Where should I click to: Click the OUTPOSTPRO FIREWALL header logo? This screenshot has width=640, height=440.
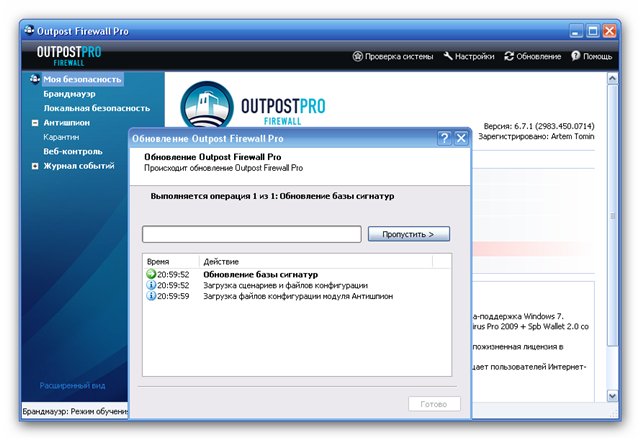69,56
